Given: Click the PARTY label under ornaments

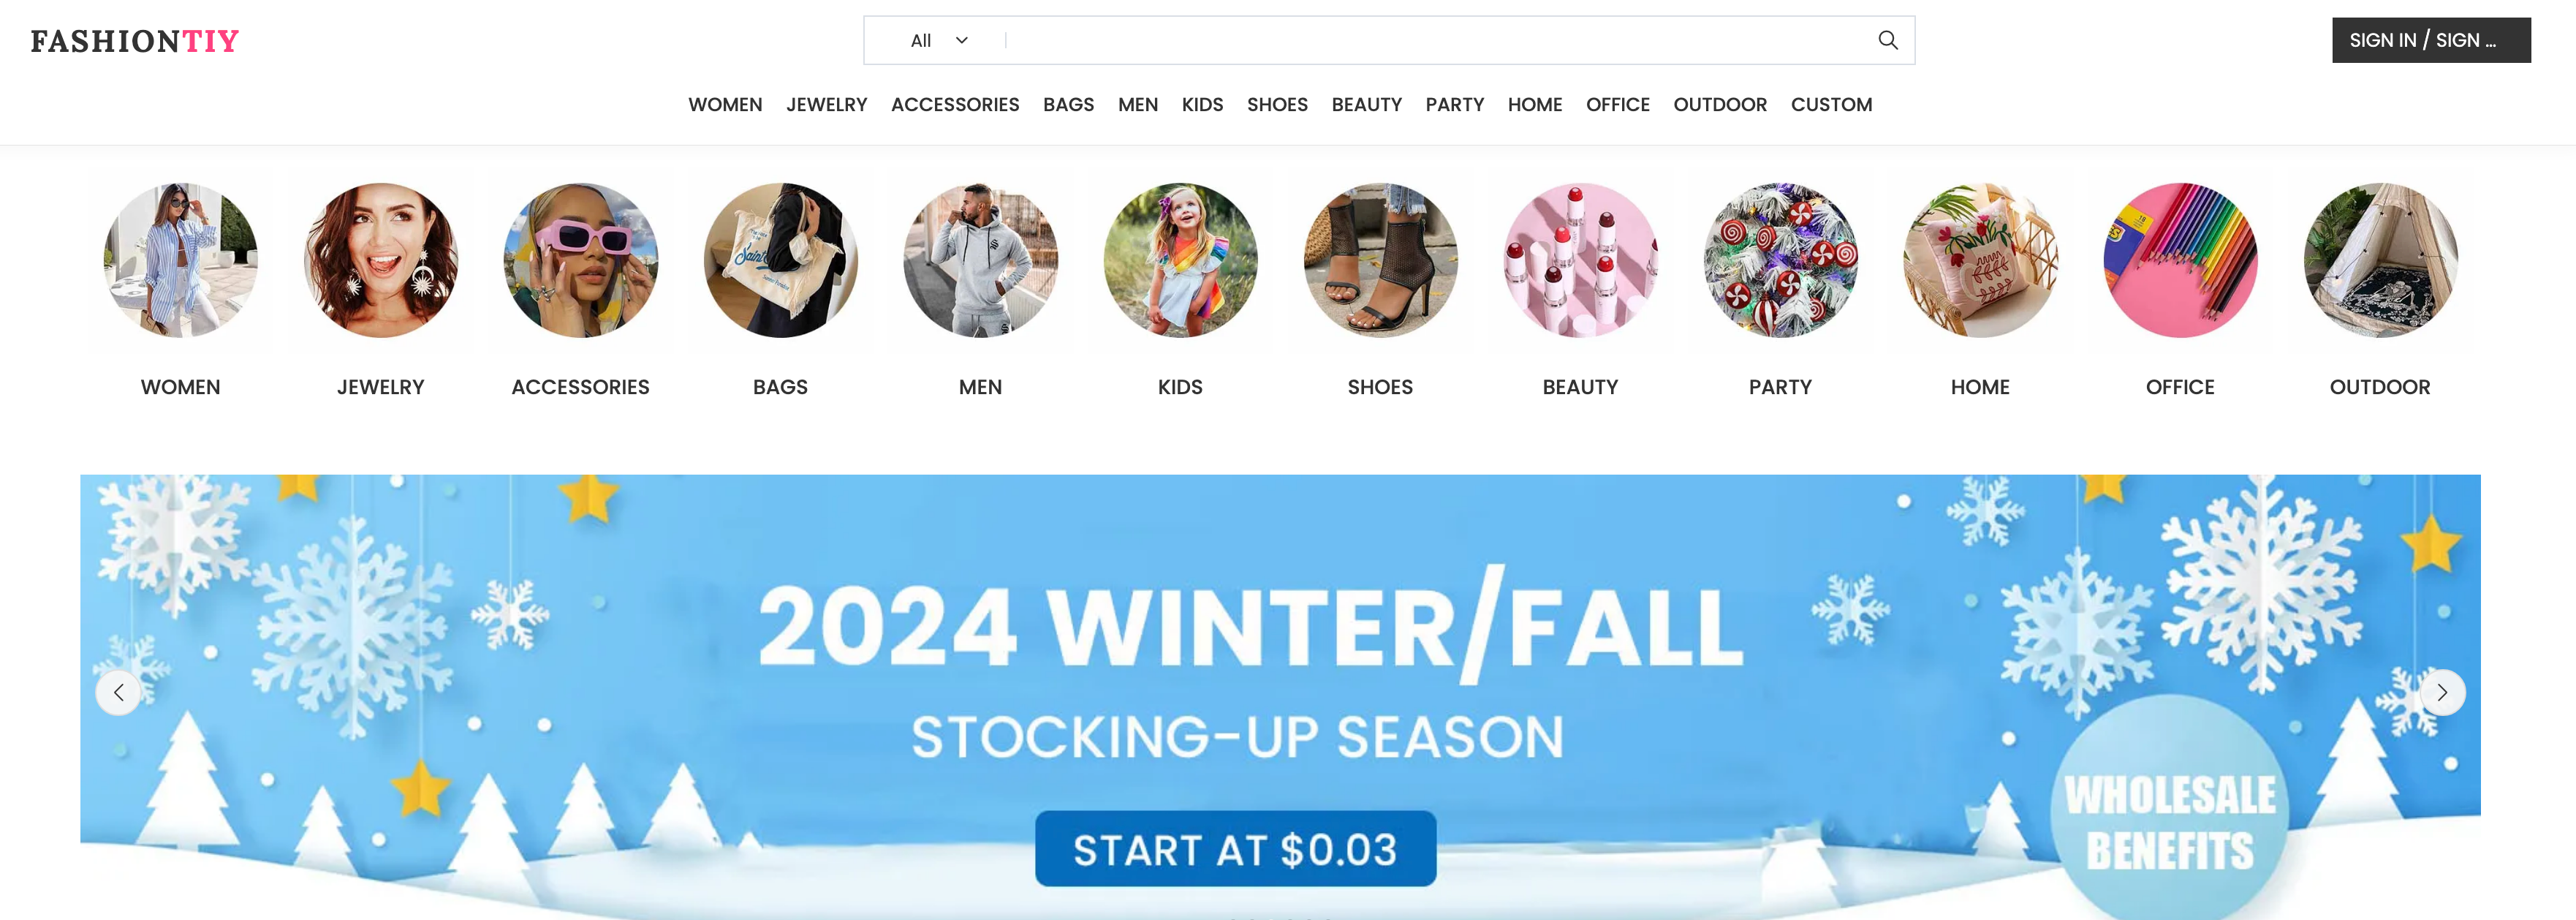Looking at the screenshot, I should click(1780, 387).
